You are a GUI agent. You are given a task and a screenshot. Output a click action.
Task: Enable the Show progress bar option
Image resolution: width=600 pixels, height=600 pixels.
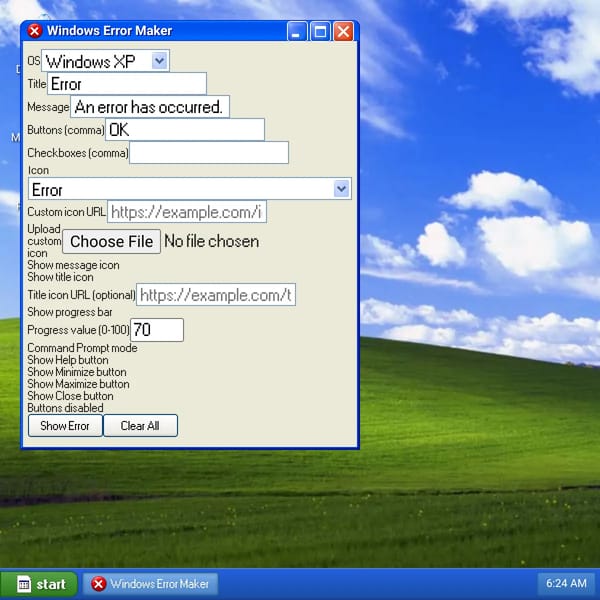click(70, 312)
